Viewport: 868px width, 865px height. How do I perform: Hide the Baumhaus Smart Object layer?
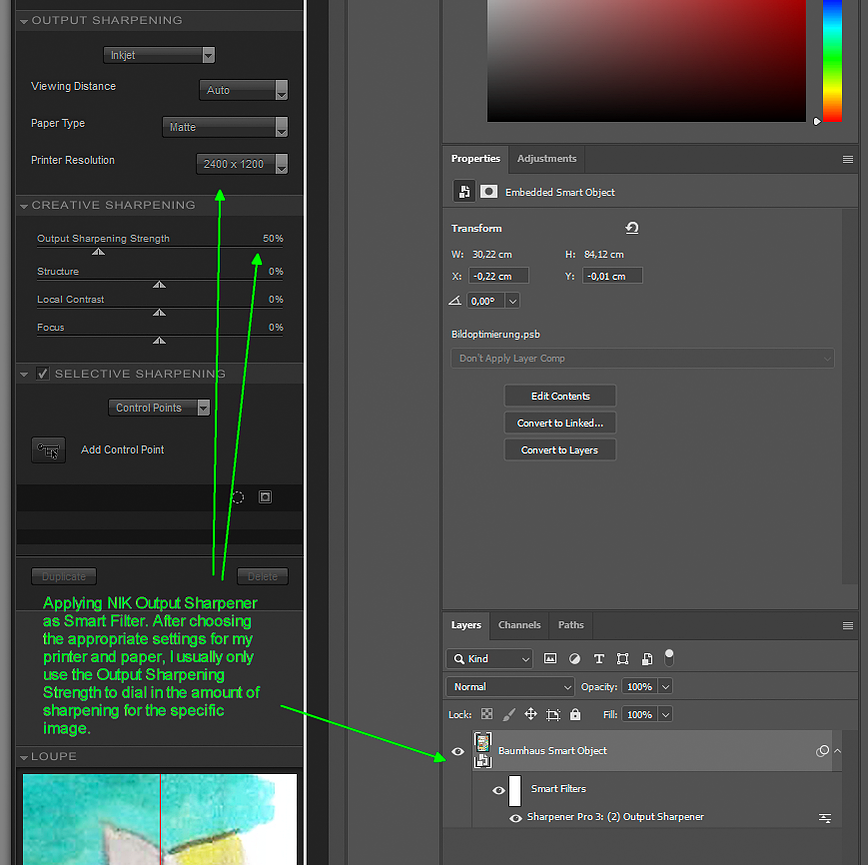coord(458,752)
